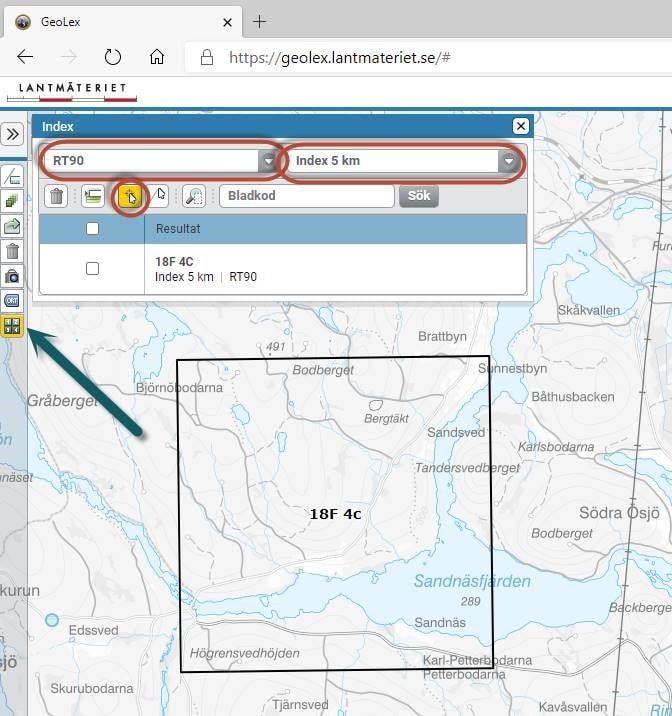Click the grayed-out browser forward arrow
672x716 pixels.
[x=69, y=57]
